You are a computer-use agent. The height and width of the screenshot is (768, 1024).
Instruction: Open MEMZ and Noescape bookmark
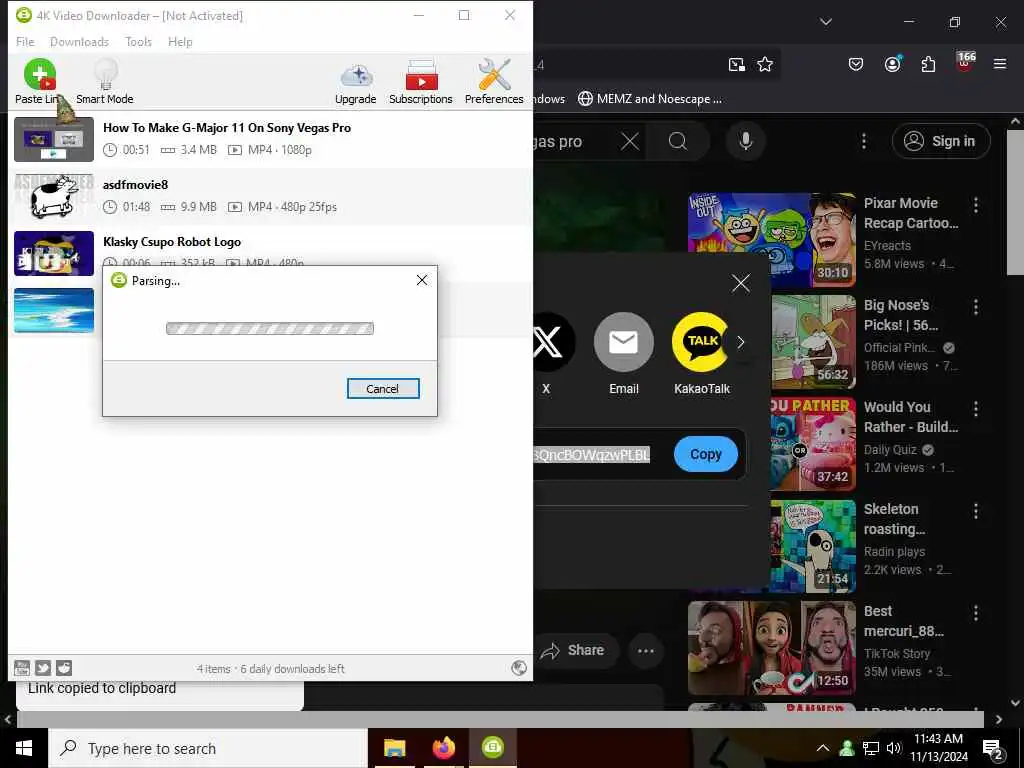(x=650, y=99)
